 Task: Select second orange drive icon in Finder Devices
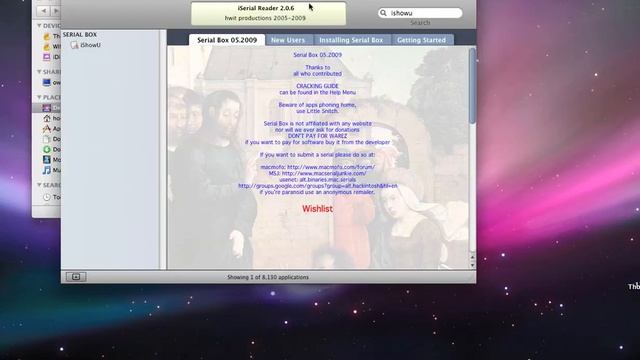click(47, 47)
